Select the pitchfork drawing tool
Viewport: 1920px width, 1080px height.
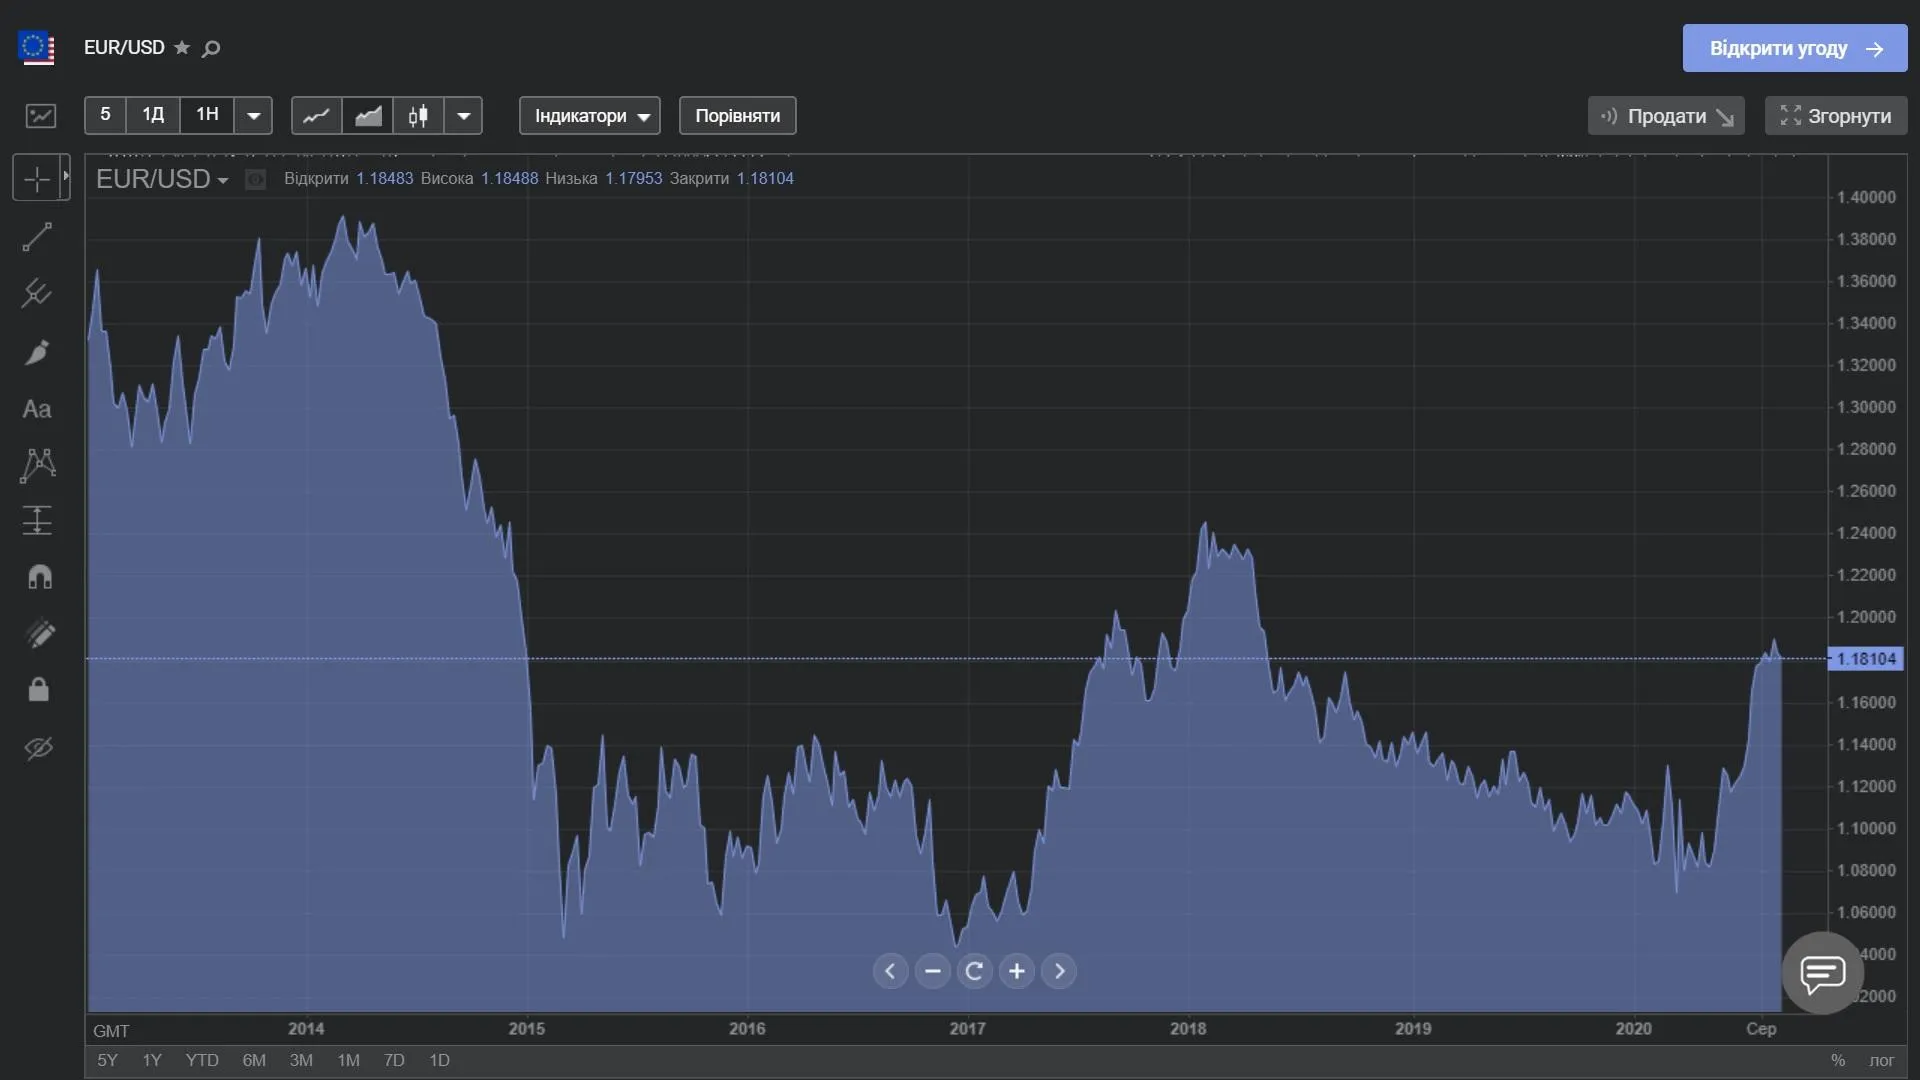tap(37, 293)
